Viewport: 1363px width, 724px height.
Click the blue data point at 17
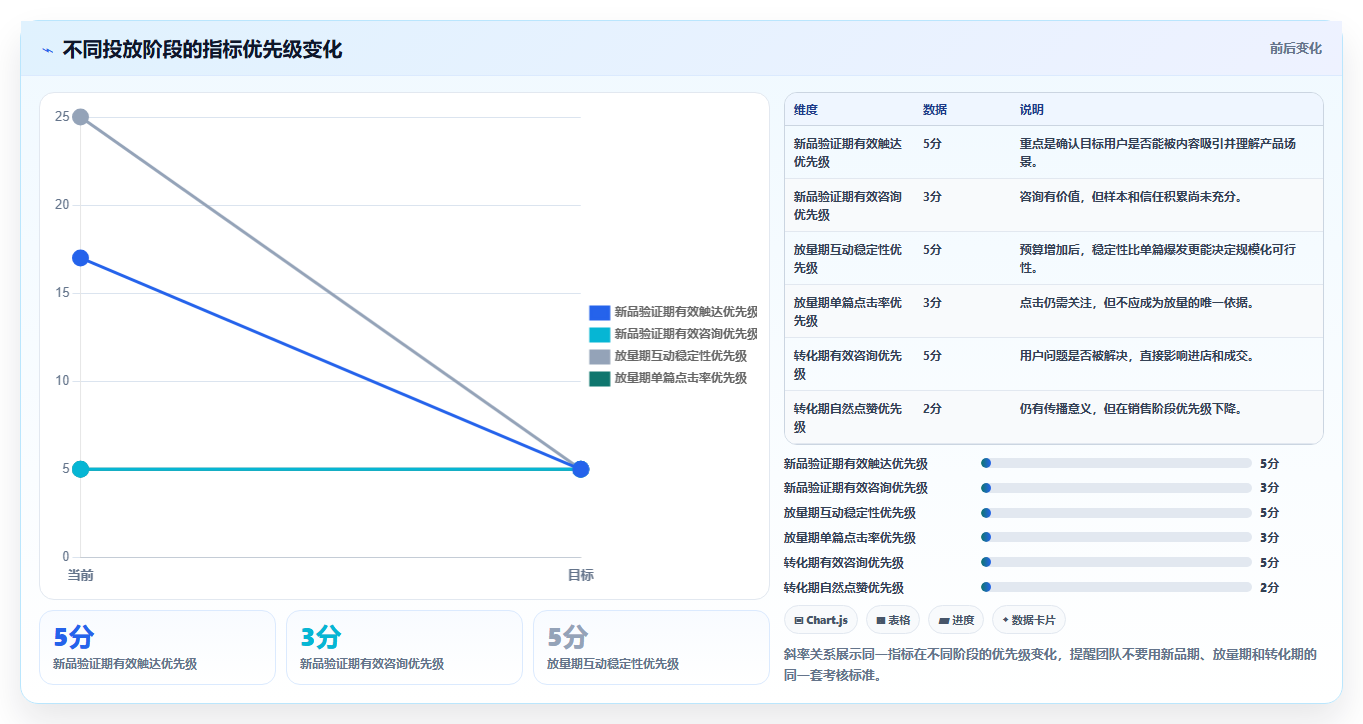[81, 258]
